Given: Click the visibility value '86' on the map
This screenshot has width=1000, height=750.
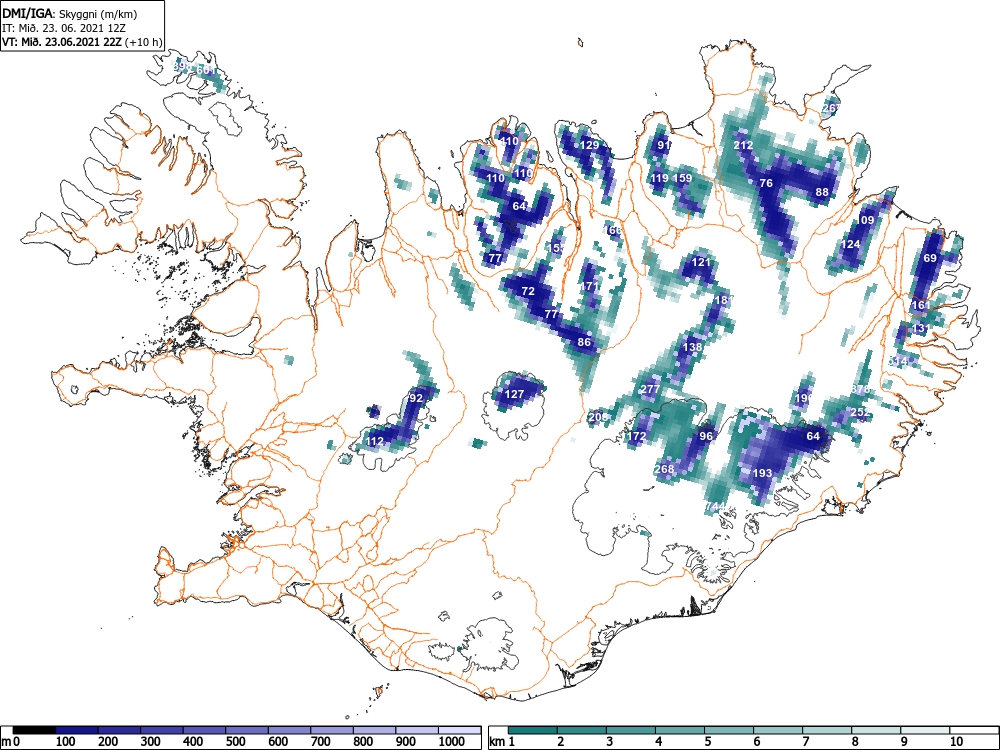Looking at the screenshot, I should click(x=584, y=342).
